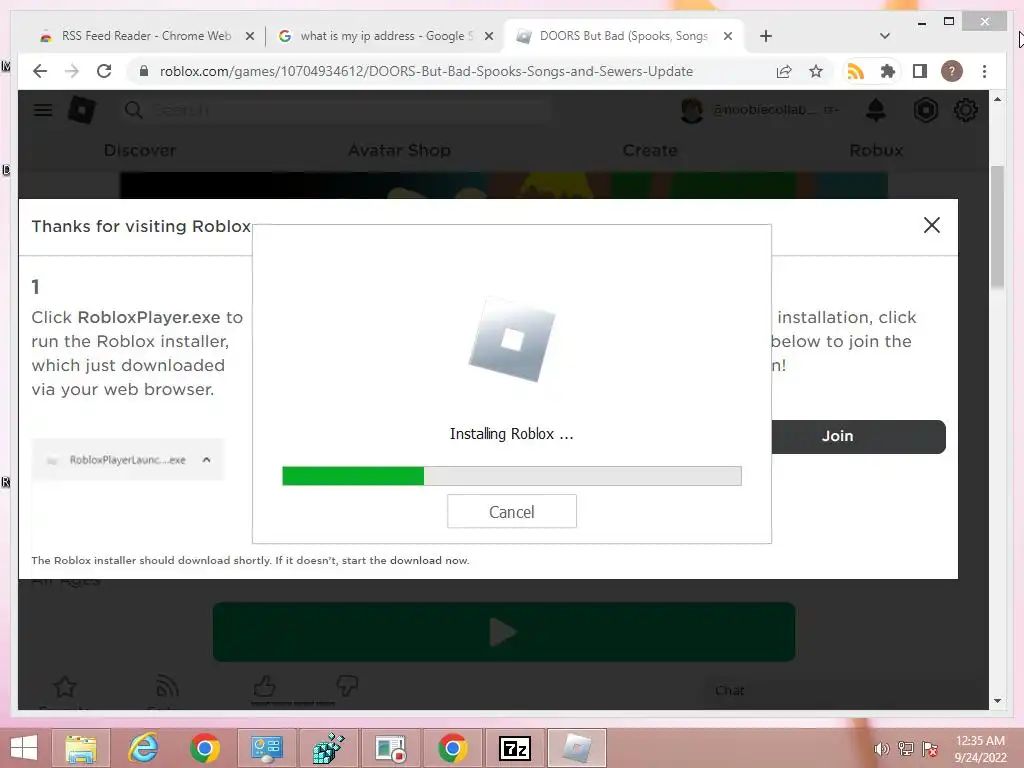
Task: Favorite the game with star icon
Action: pyautogui.click(x=65, y=688)
